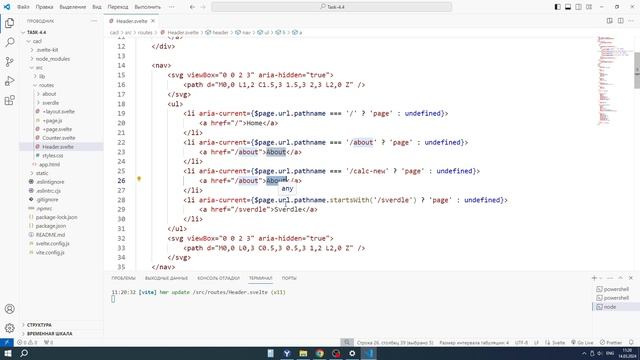Open the Переход menu
The height and width of the screenshot is (360, 640).
click(x=118, y=7)
